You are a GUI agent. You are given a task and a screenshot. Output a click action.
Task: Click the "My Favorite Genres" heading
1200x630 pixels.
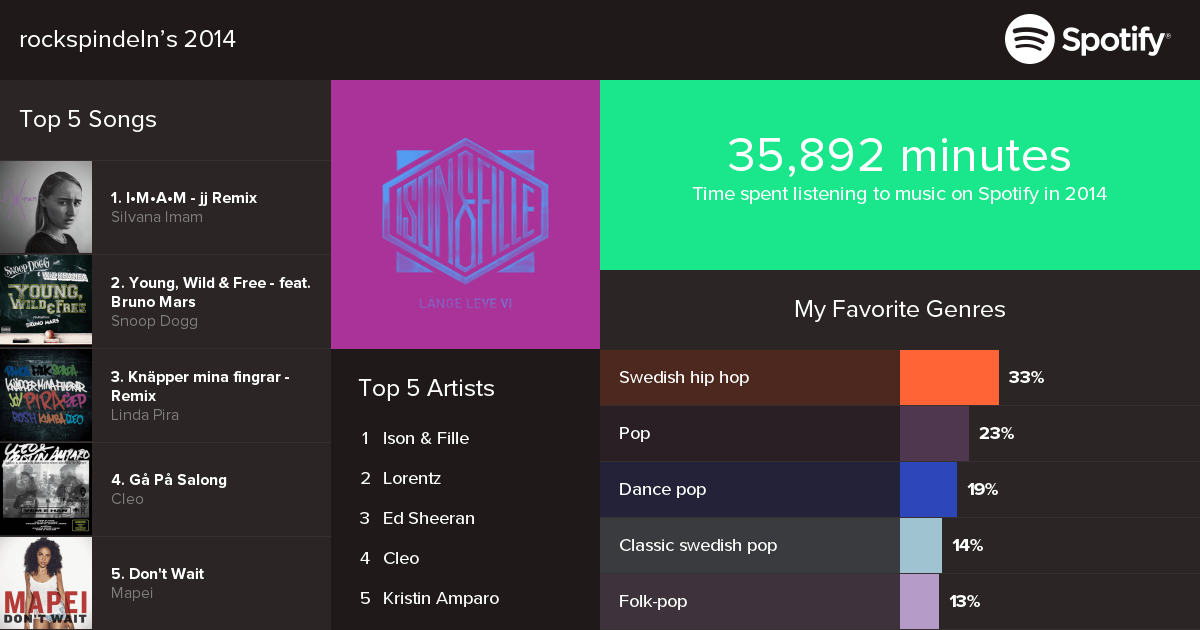pos(900,309)
